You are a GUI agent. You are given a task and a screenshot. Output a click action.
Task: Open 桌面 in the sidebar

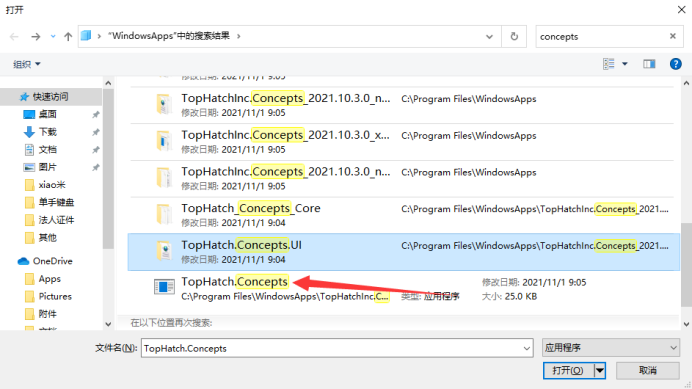click(x=48, y=114)
